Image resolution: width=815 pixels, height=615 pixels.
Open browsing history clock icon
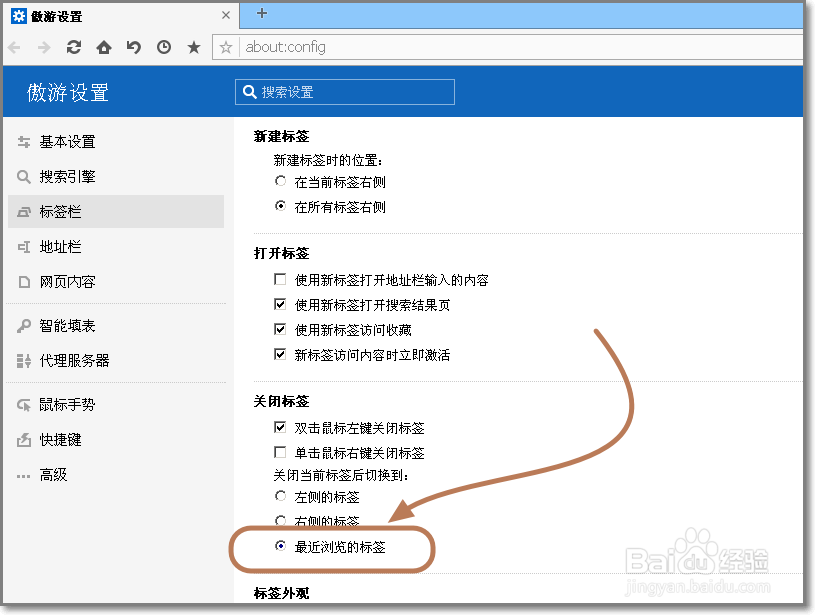(x=164, y=47)
